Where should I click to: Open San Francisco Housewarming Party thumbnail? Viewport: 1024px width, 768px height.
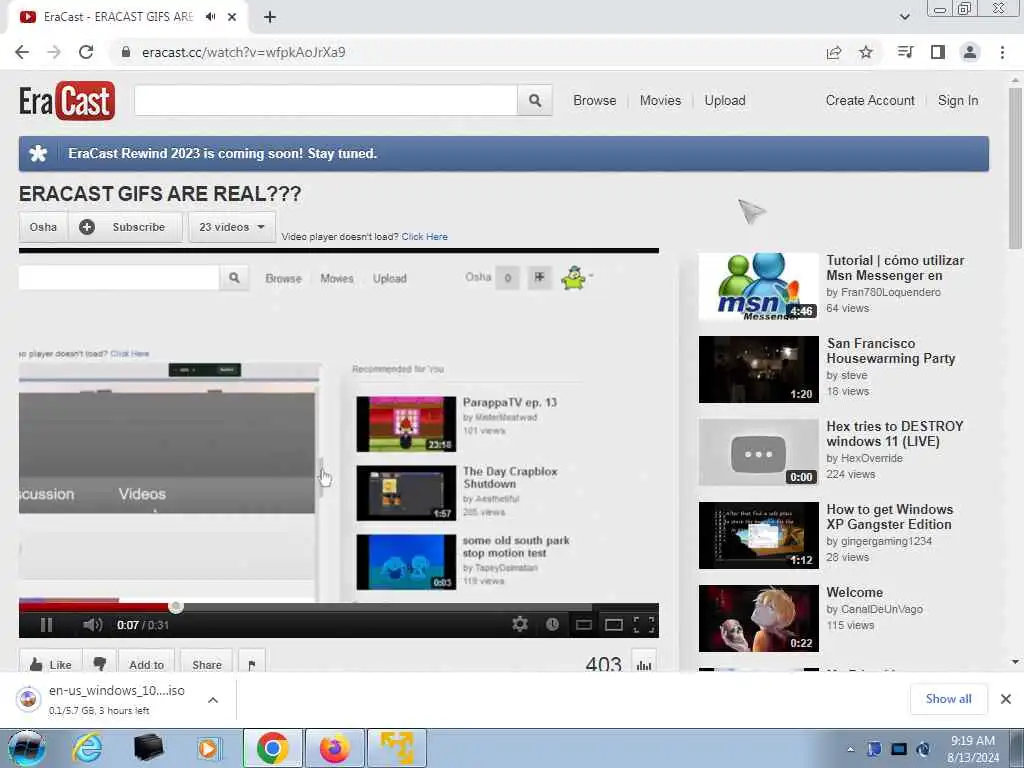758,370
